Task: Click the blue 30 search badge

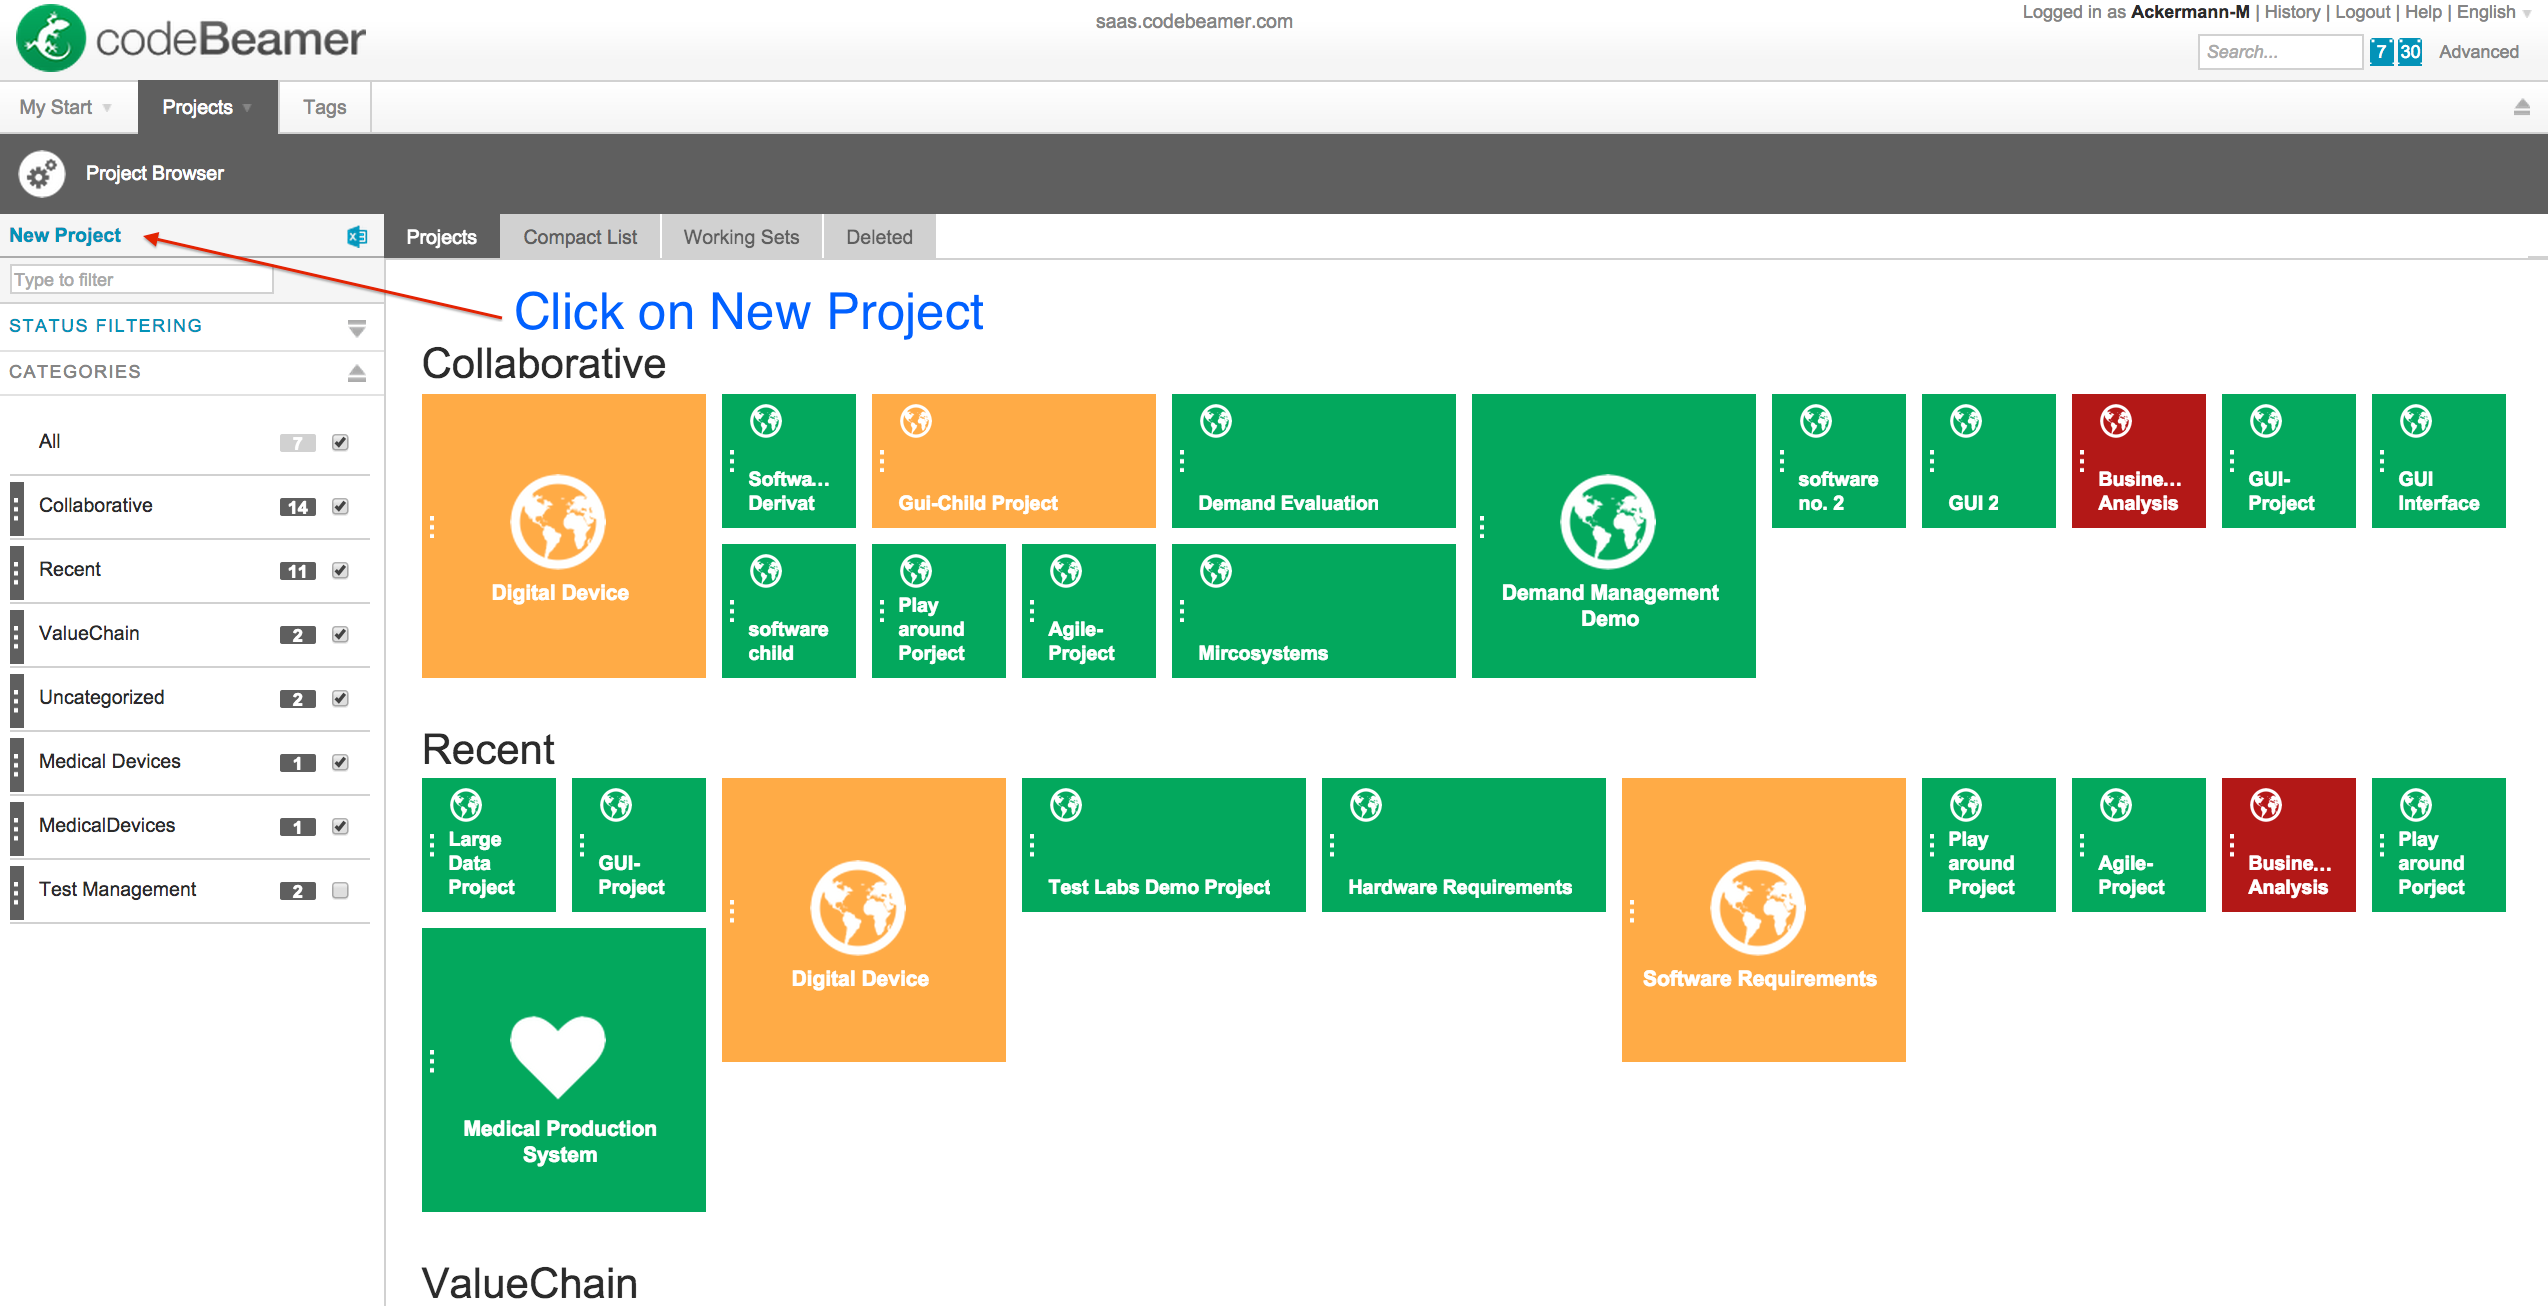Action: (2410, 52)
